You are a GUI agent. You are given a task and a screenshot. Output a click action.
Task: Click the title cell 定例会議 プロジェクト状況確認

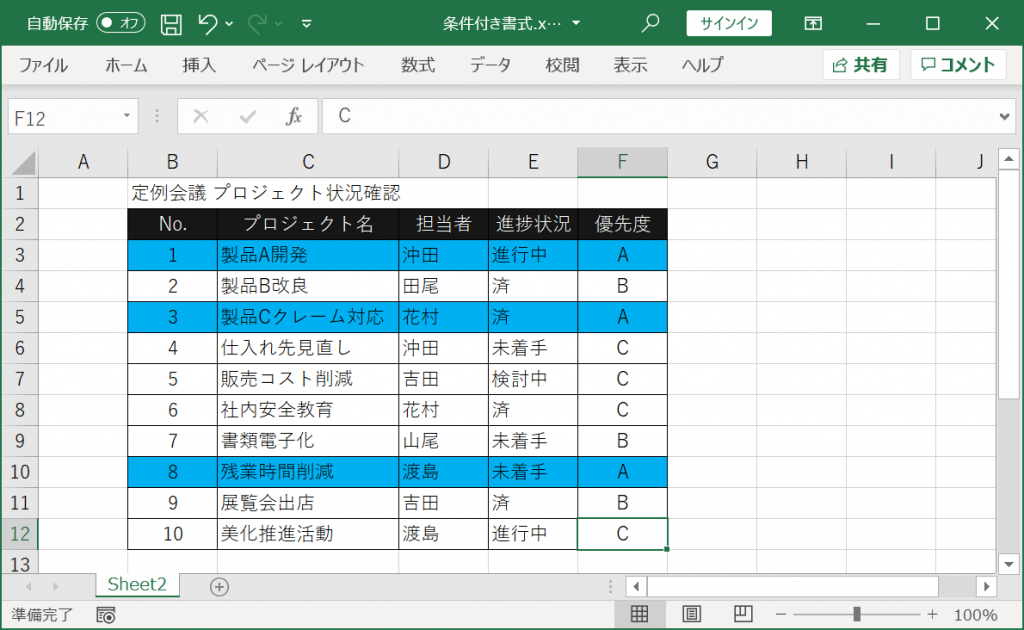point(266,193)
